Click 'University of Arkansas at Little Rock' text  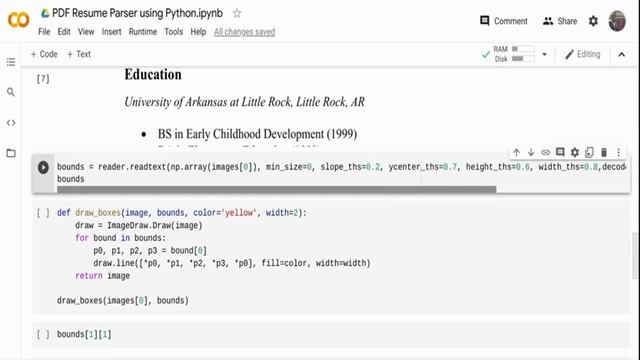[208, 102]
